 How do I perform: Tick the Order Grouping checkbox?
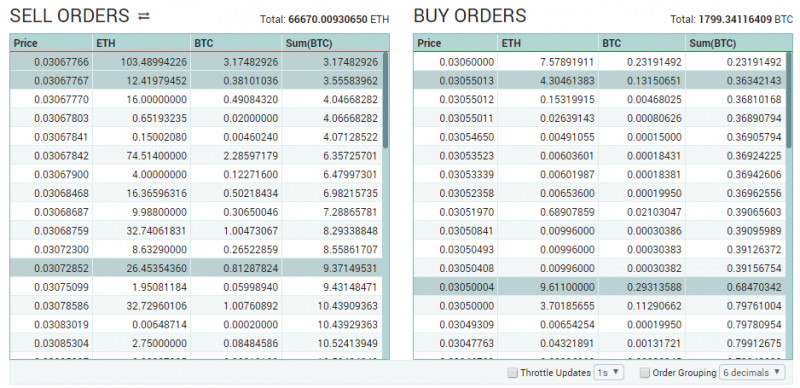645,373
